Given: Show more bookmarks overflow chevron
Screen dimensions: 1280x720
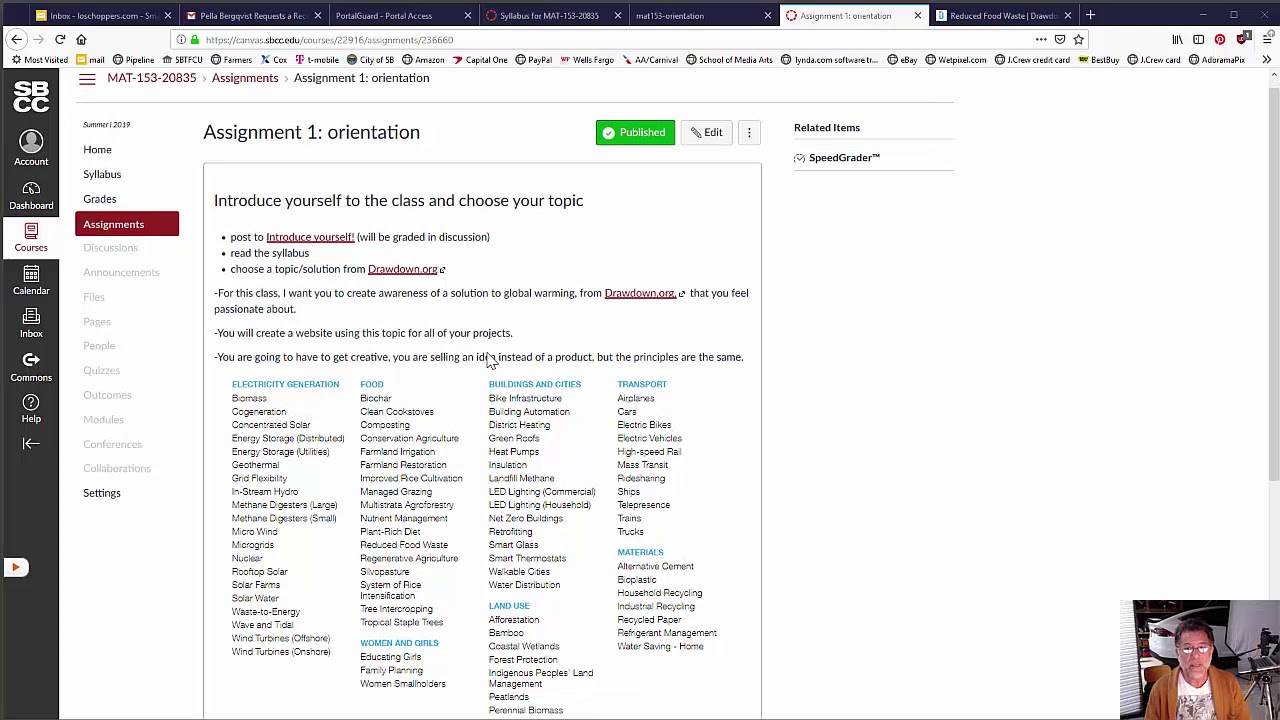Looking at the screenshot, I should click(1266, 59).
